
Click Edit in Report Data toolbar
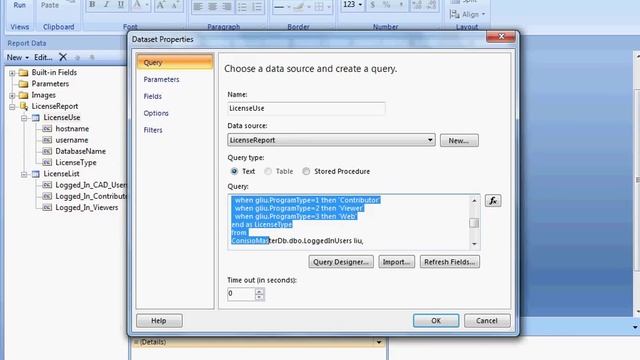pyautogui.click(x=43, y=58)
